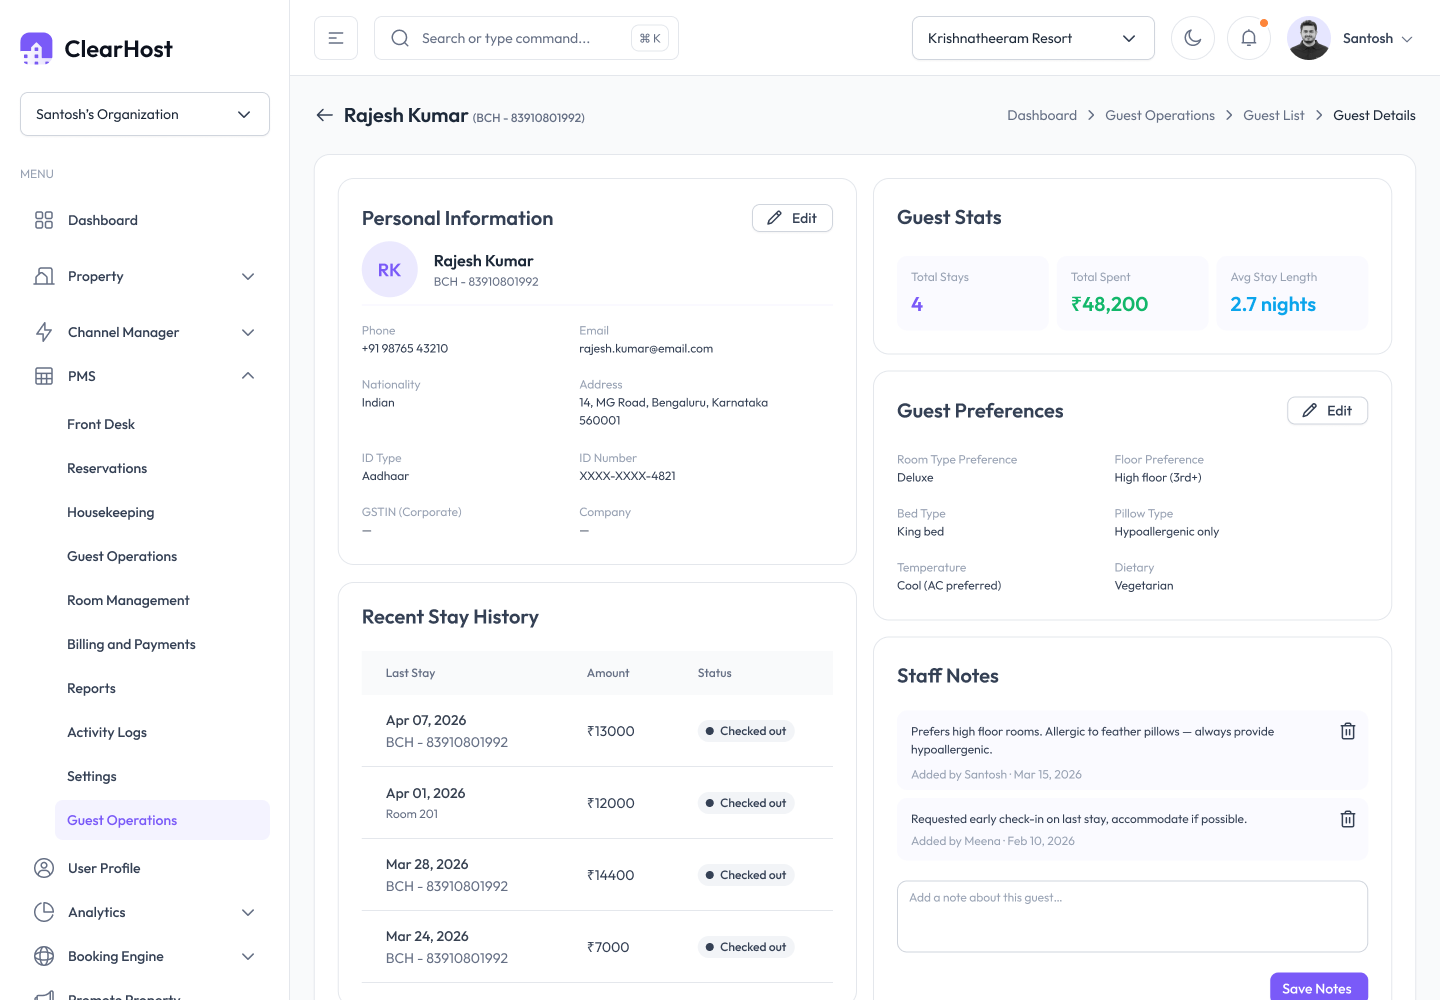Click the Dashboard grid icon in sidebar
Screen dimensions: 1440x1000
[x=44, y=220]
